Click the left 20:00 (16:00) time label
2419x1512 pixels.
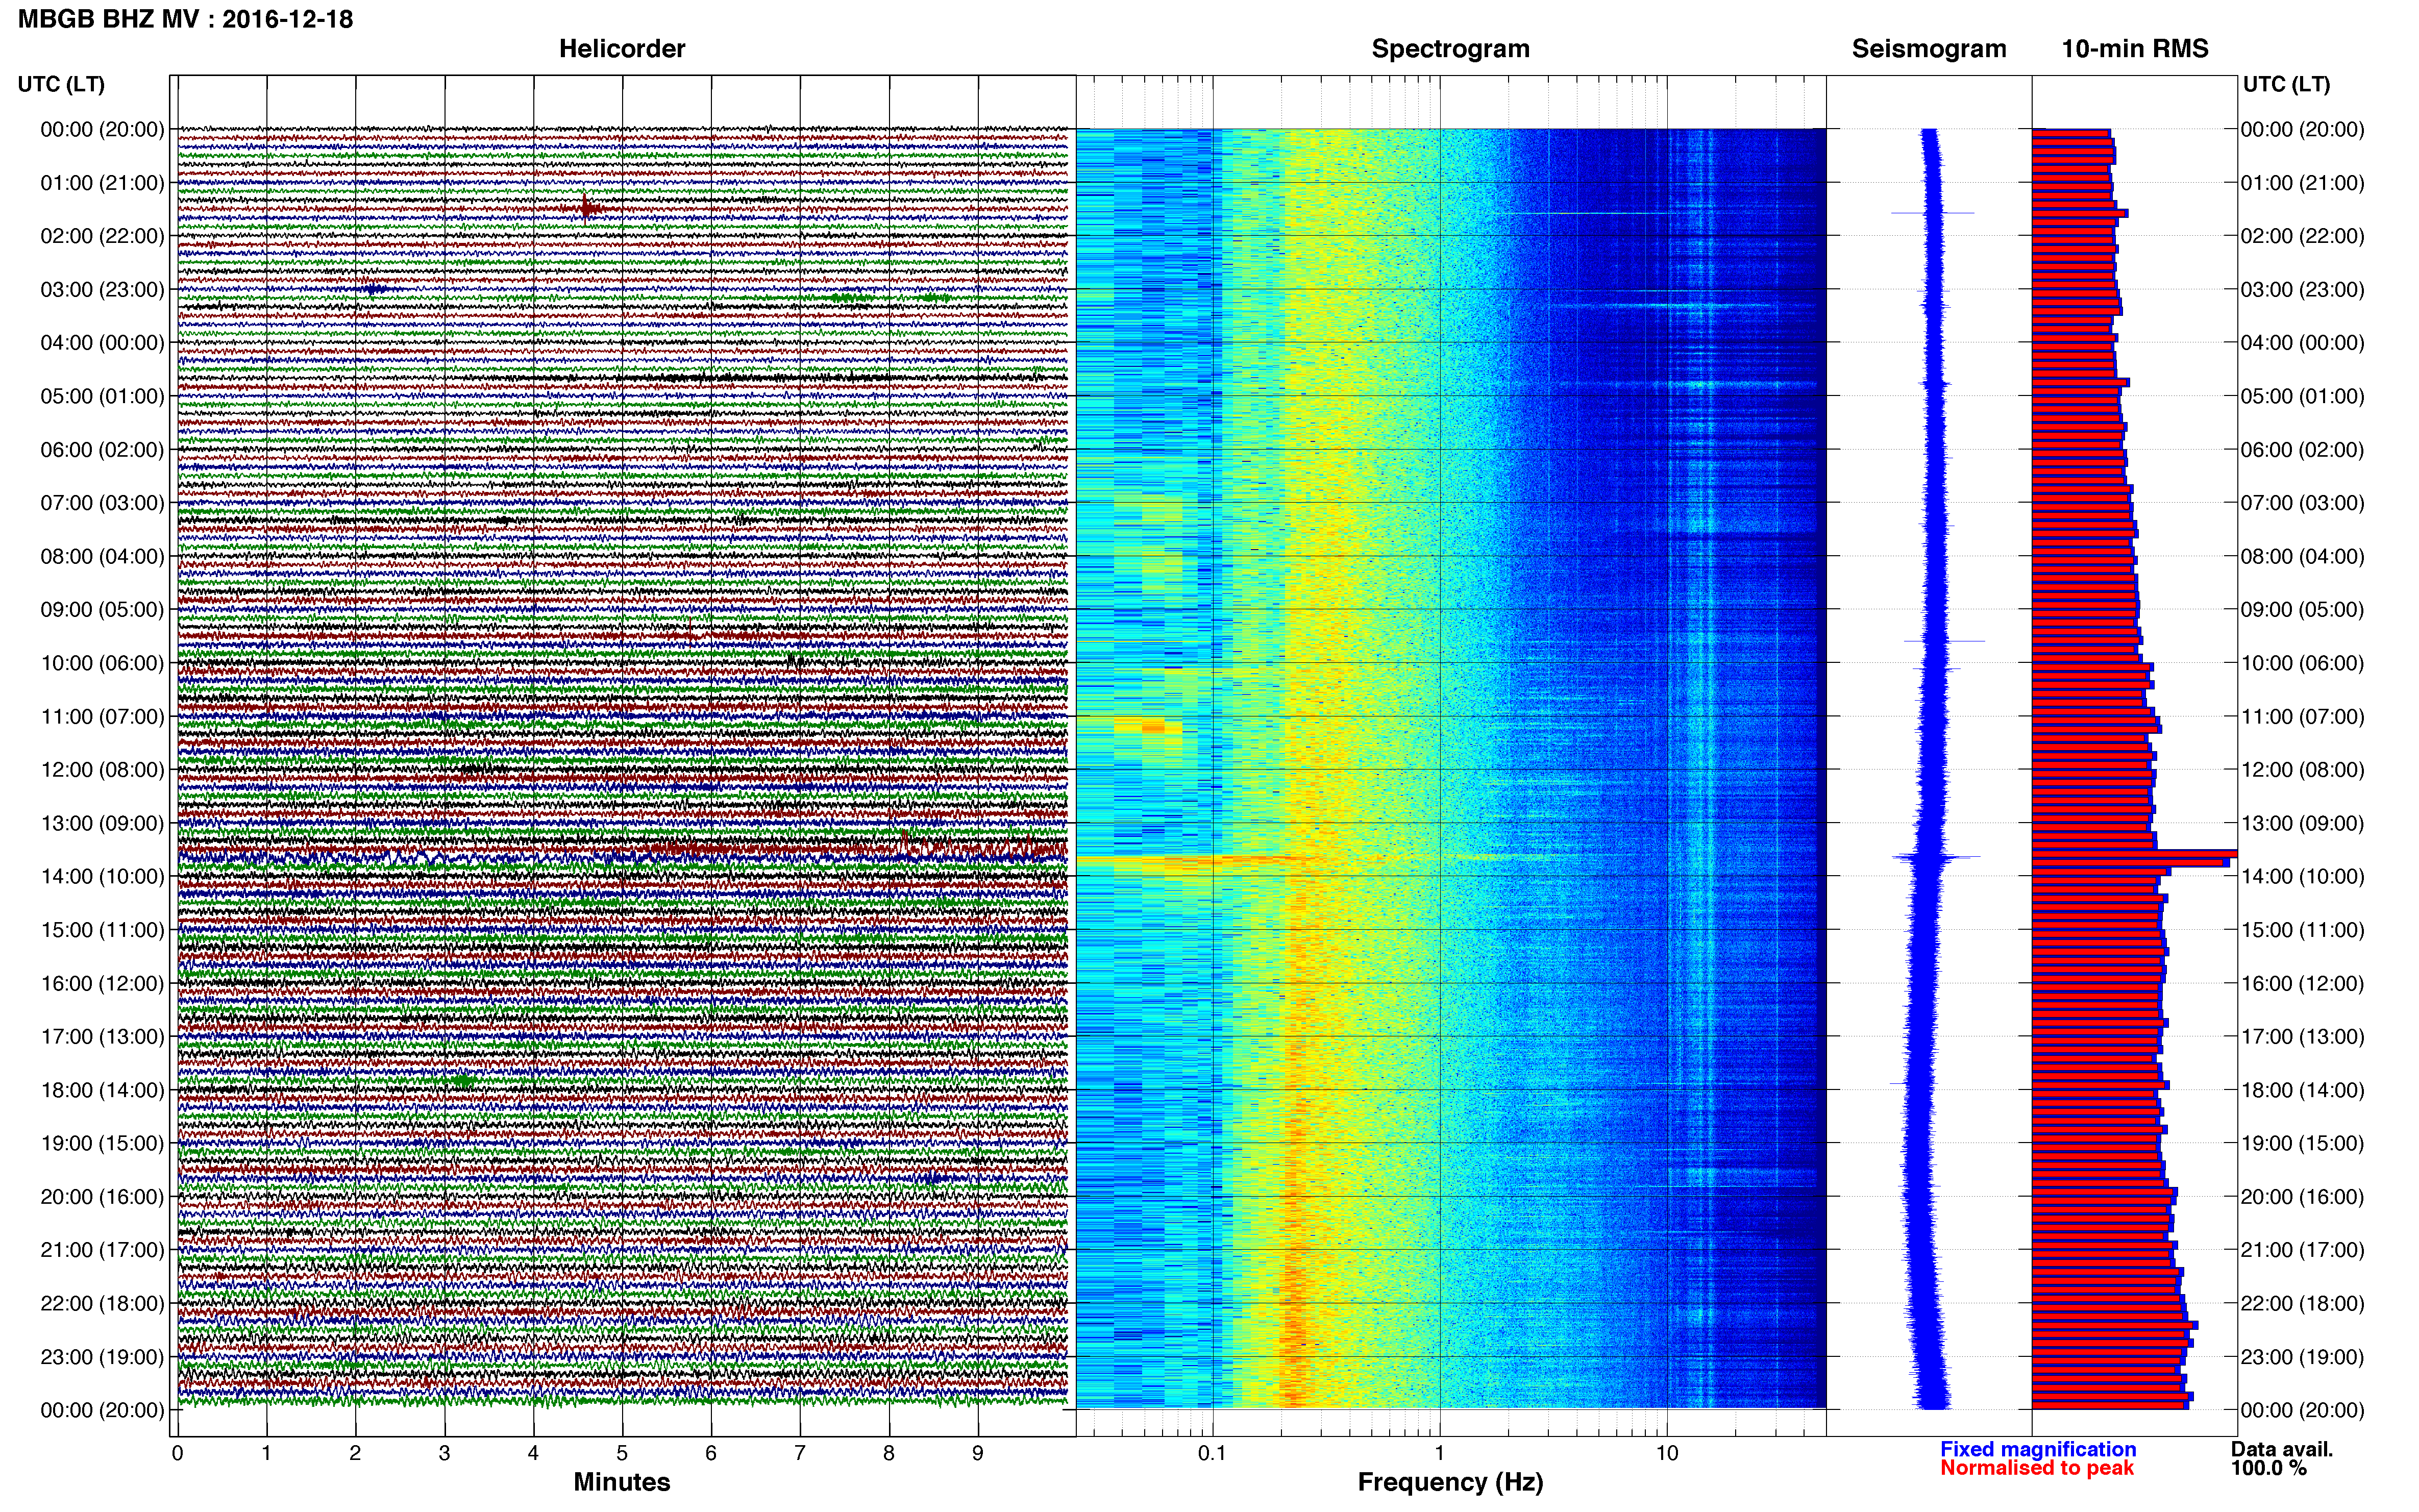pyautogui.click(x=102, y=1197)
